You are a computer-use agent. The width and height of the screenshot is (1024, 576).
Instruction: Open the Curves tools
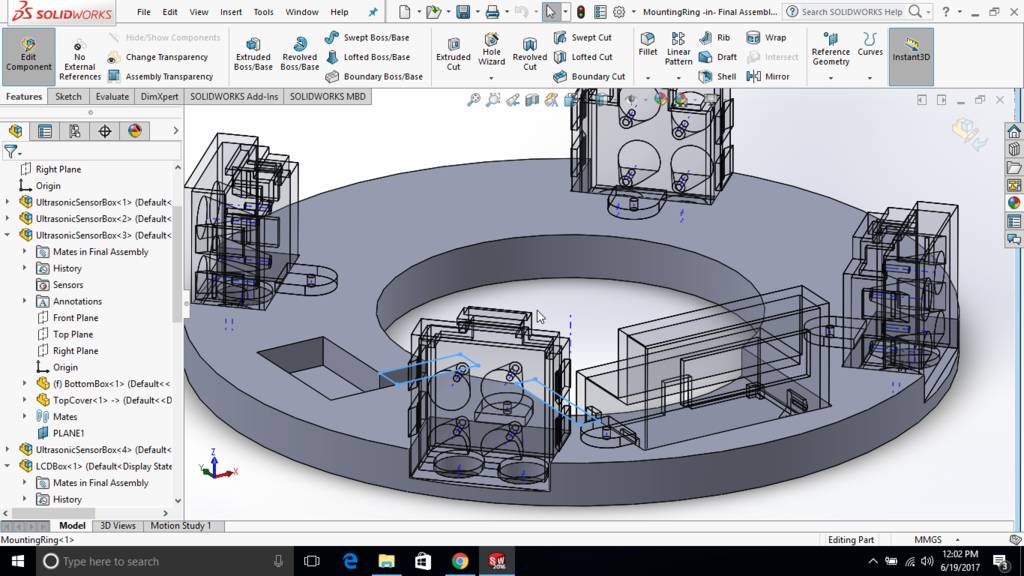pyautogui.click(x=870, y=45)
